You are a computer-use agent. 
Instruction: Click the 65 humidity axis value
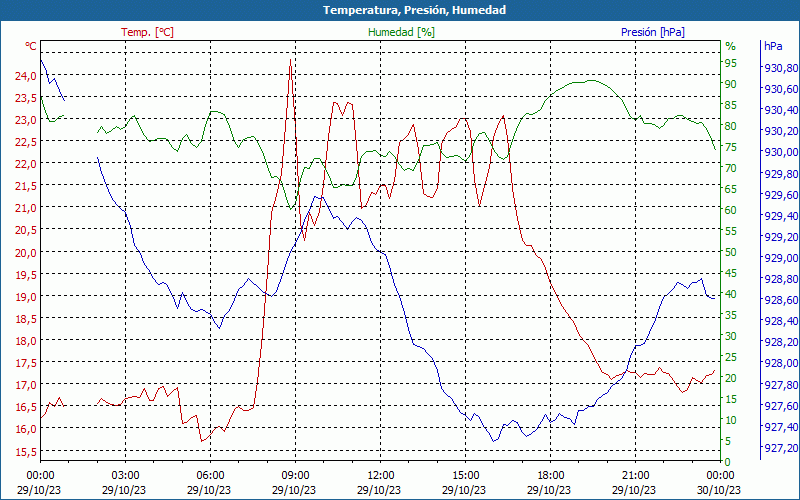[731, 189]
